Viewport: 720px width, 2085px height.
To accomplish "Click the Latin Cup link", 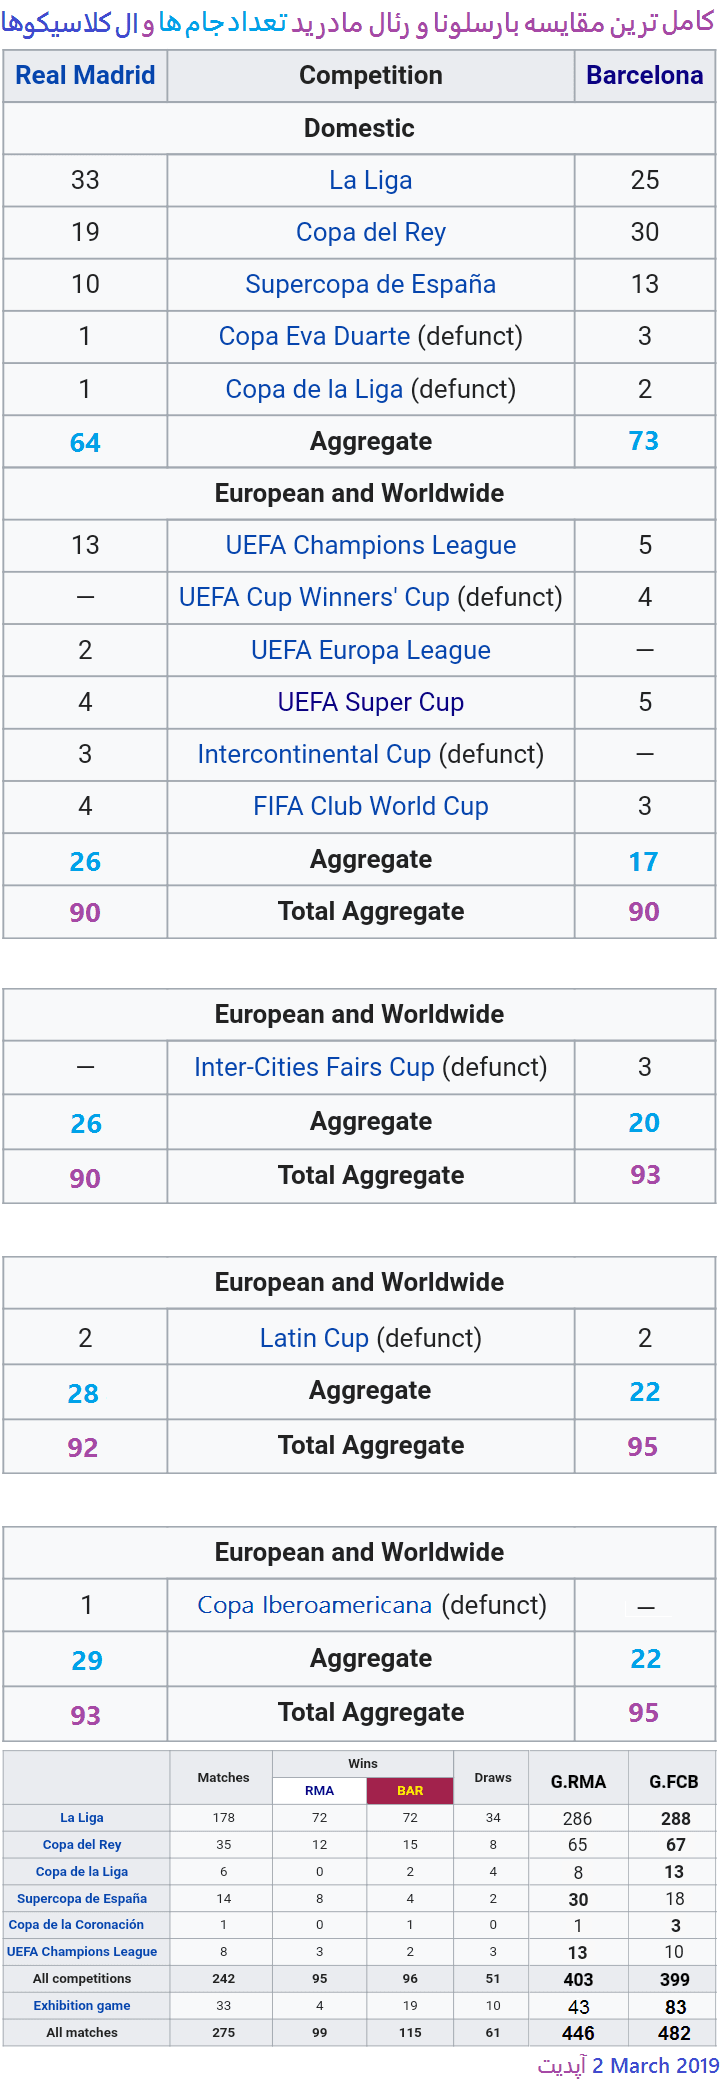I will click(314, 1338).
